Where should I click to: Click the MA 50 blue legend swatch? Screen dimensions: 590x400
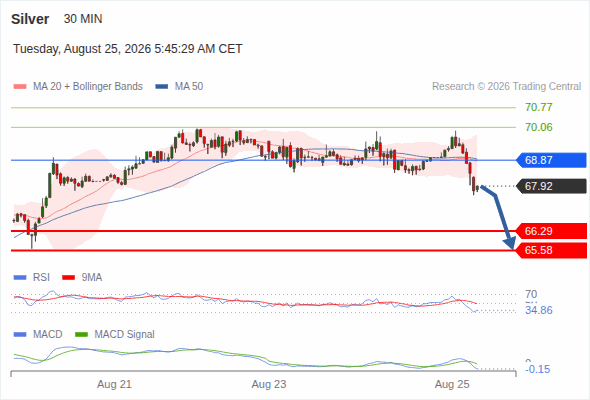(161, 87)
